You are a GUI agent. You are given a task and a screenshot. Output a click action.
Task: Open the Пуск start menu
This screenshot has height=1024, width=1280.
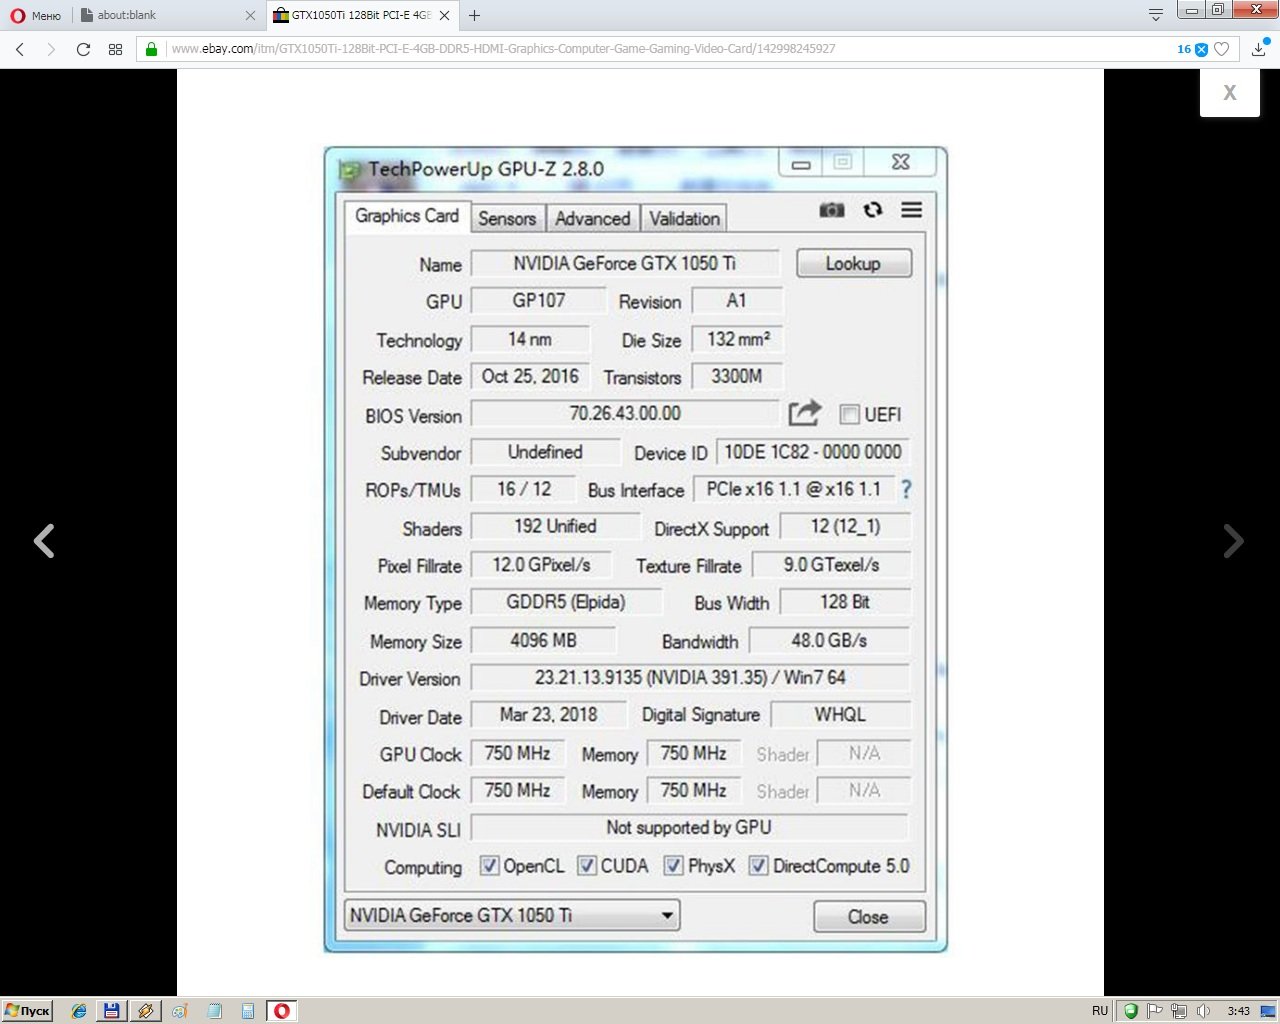27,1011
